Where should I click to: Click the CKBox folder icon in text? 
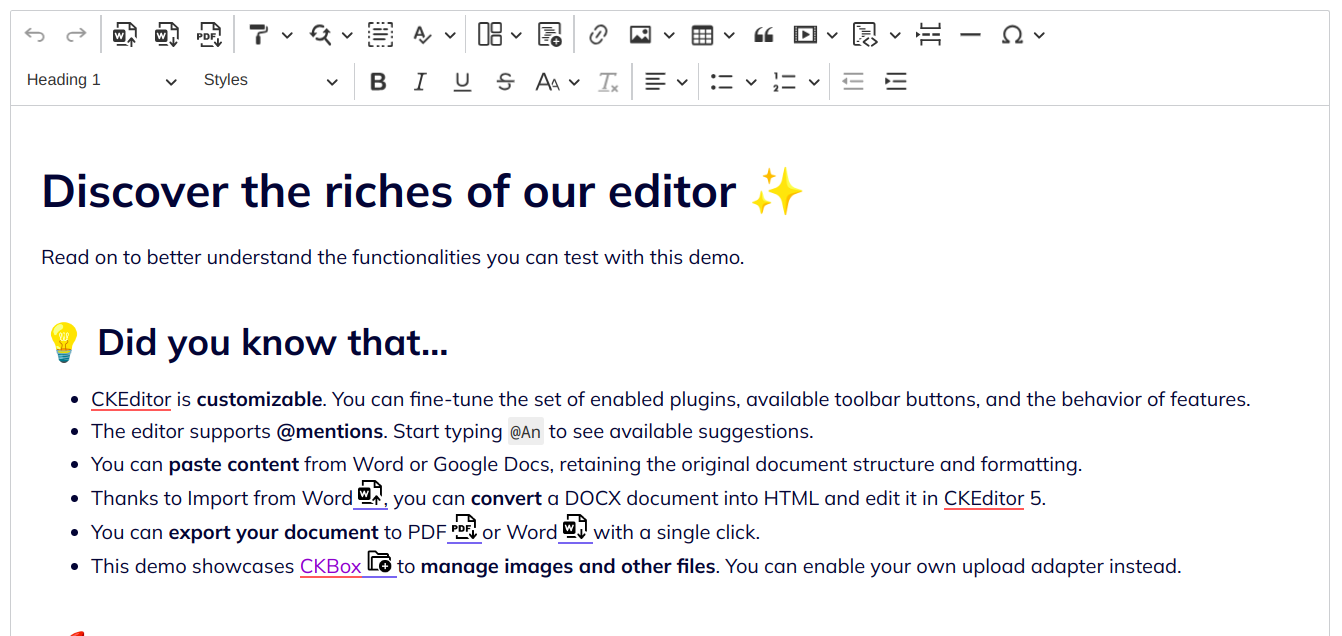tap(379, 562)
